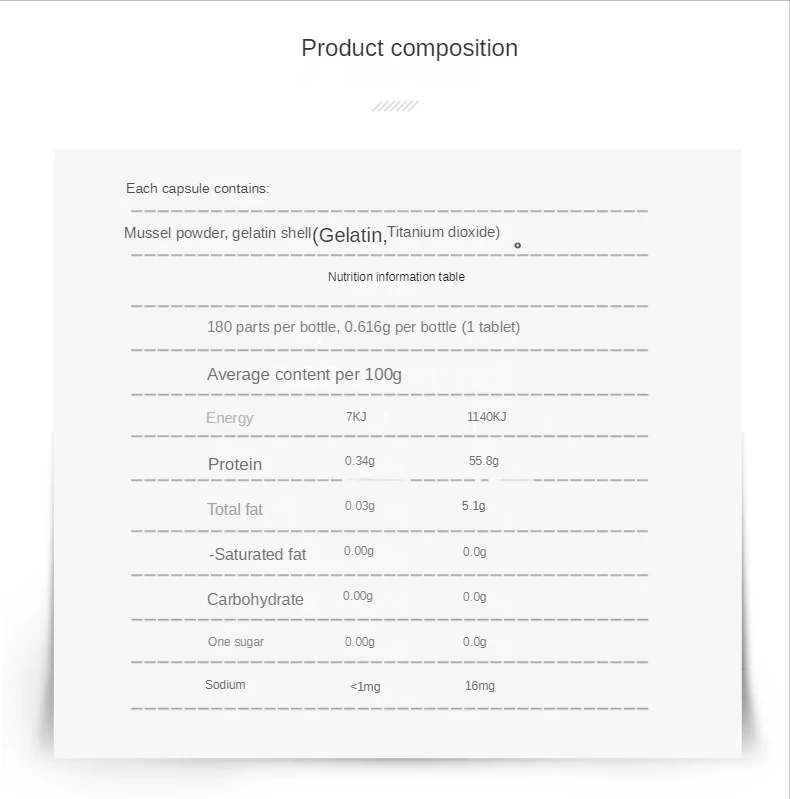
Task: Select the '-Saturated fat' row label
Action: point(257,554)
